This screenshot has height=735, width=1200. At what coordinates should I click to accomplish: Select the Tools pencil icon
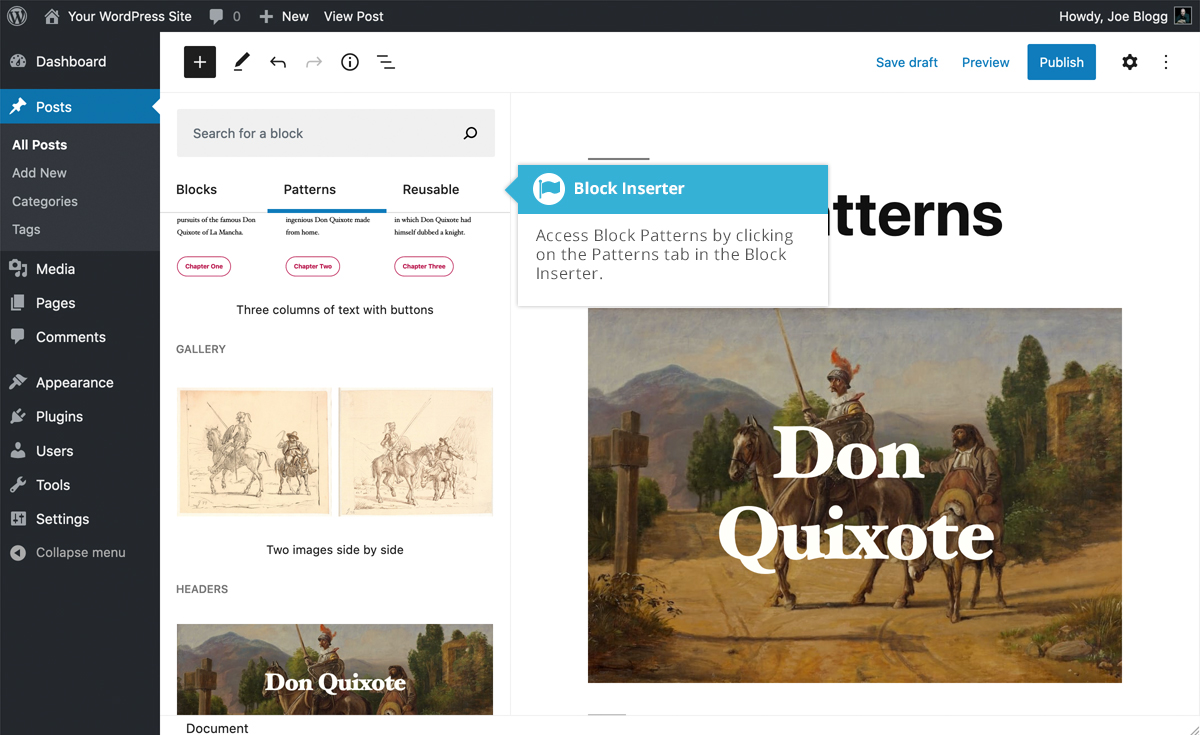[x=241, y=62]
